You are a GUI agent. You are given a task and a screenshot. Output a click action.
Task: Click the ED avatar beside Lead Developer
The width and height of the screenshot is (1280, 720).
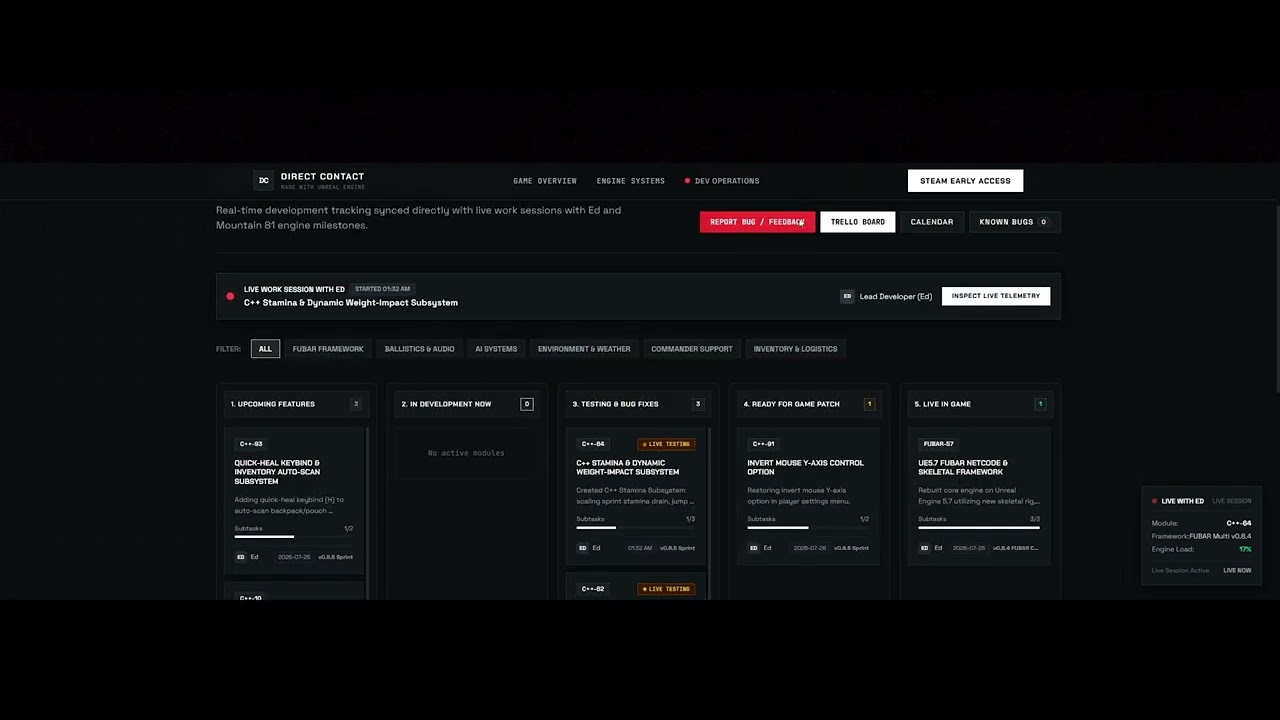[x=847, y=296]
